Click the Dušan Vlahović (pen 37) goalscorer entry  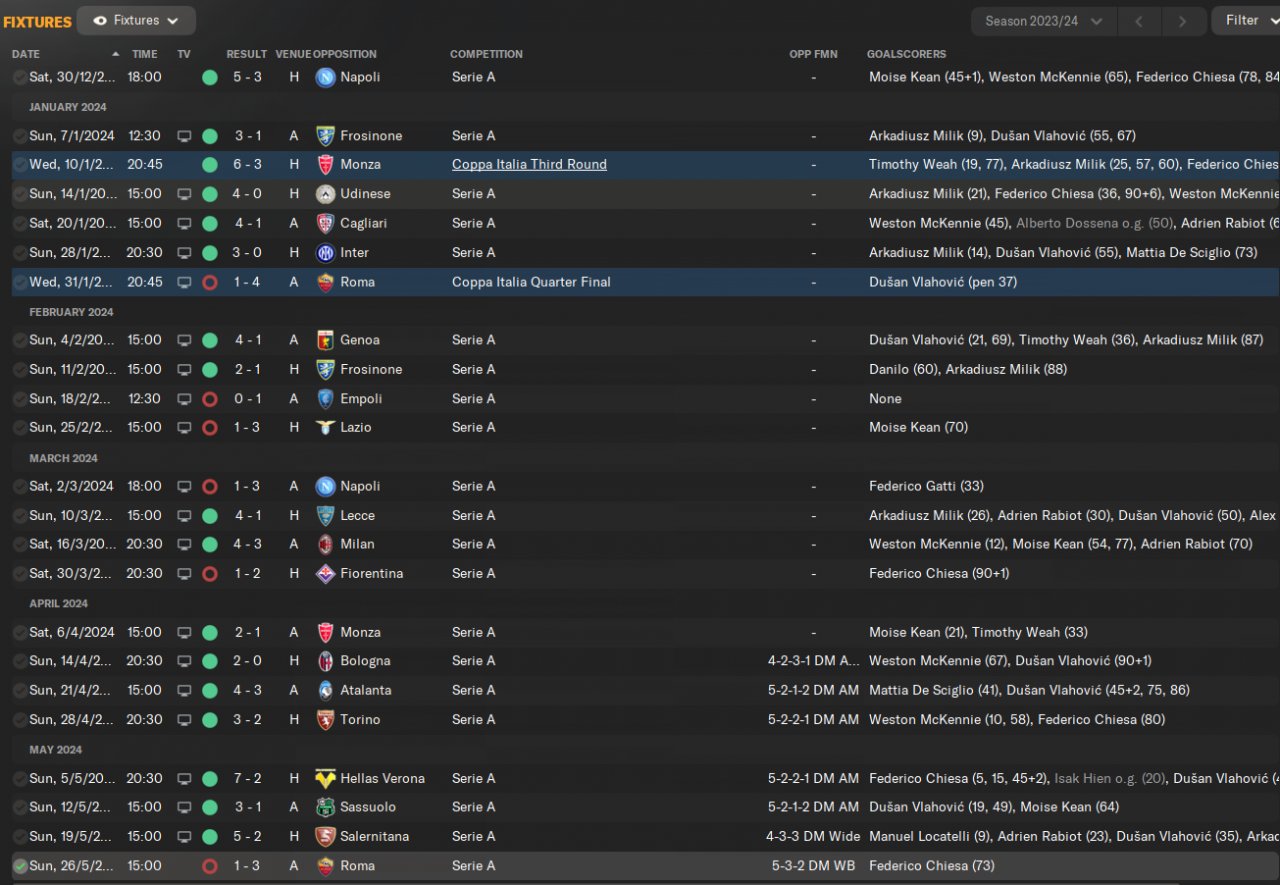pos(943,282)
